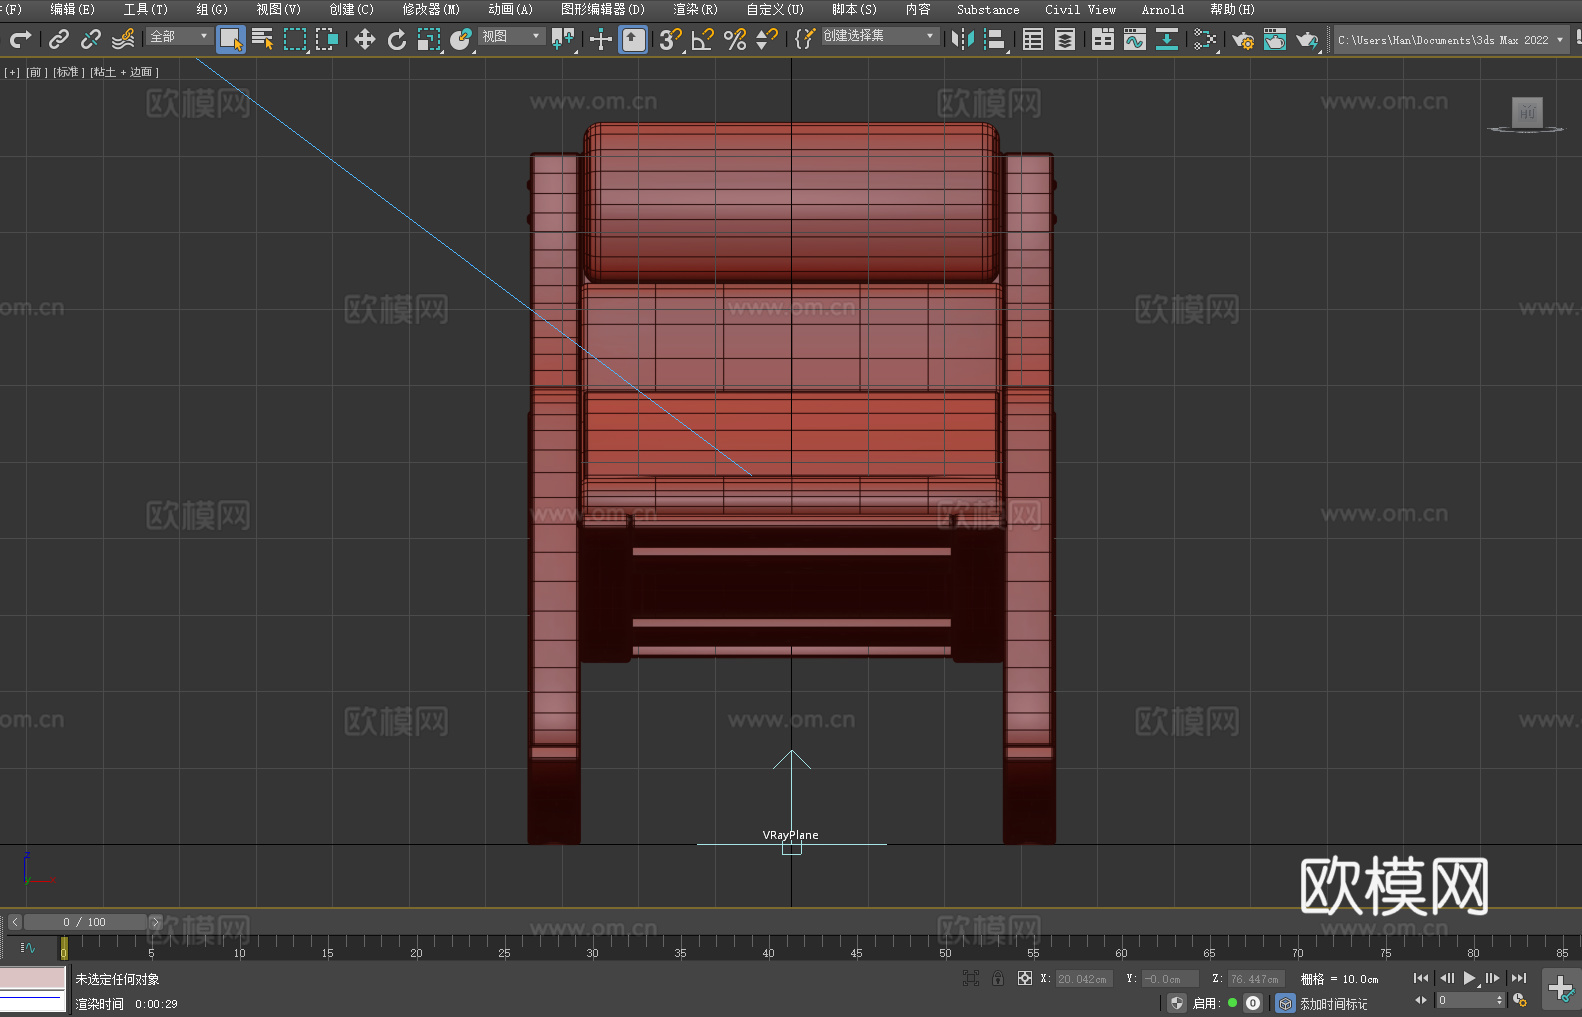Toggle the Ribbon display icon

pyautogui.click(x=1103, y=39)
